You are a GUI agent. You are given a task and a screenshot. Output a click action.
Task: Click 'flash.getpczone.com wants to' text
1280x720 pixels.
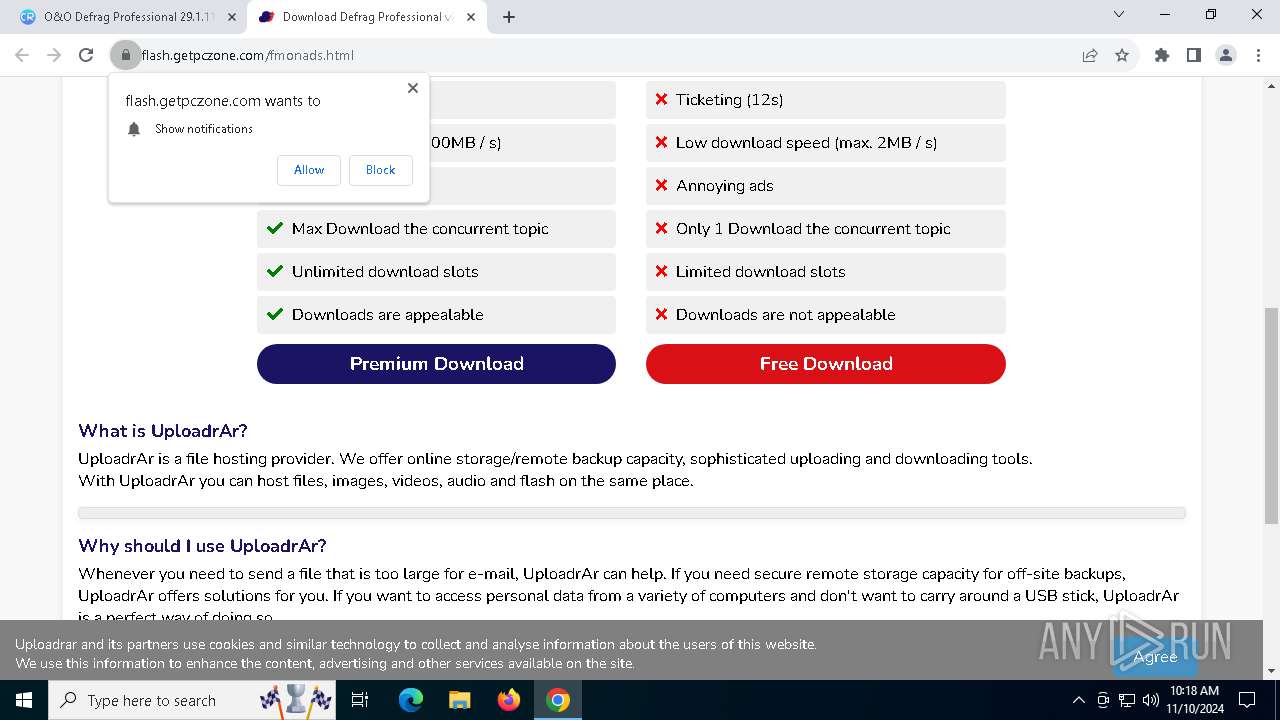(x=223, y=101)
